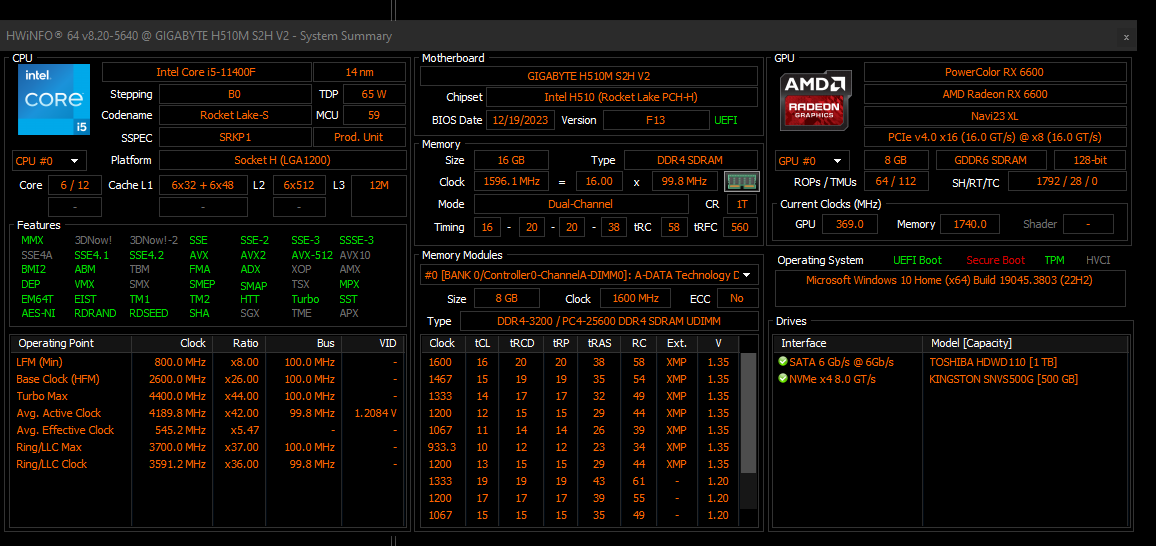Click the SRKP1 SSPEC value

(x=234, y=137)
